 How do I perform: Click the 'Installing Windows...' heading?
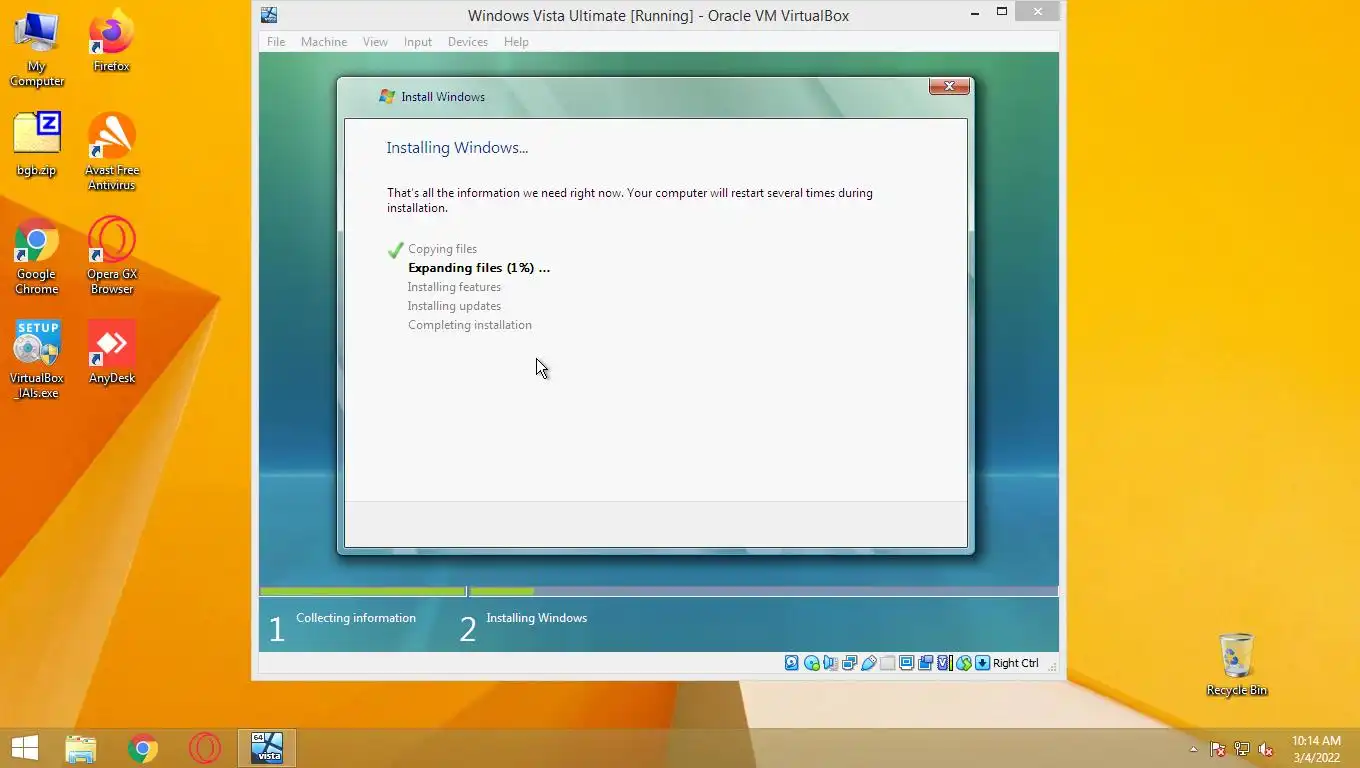point(457,148)
